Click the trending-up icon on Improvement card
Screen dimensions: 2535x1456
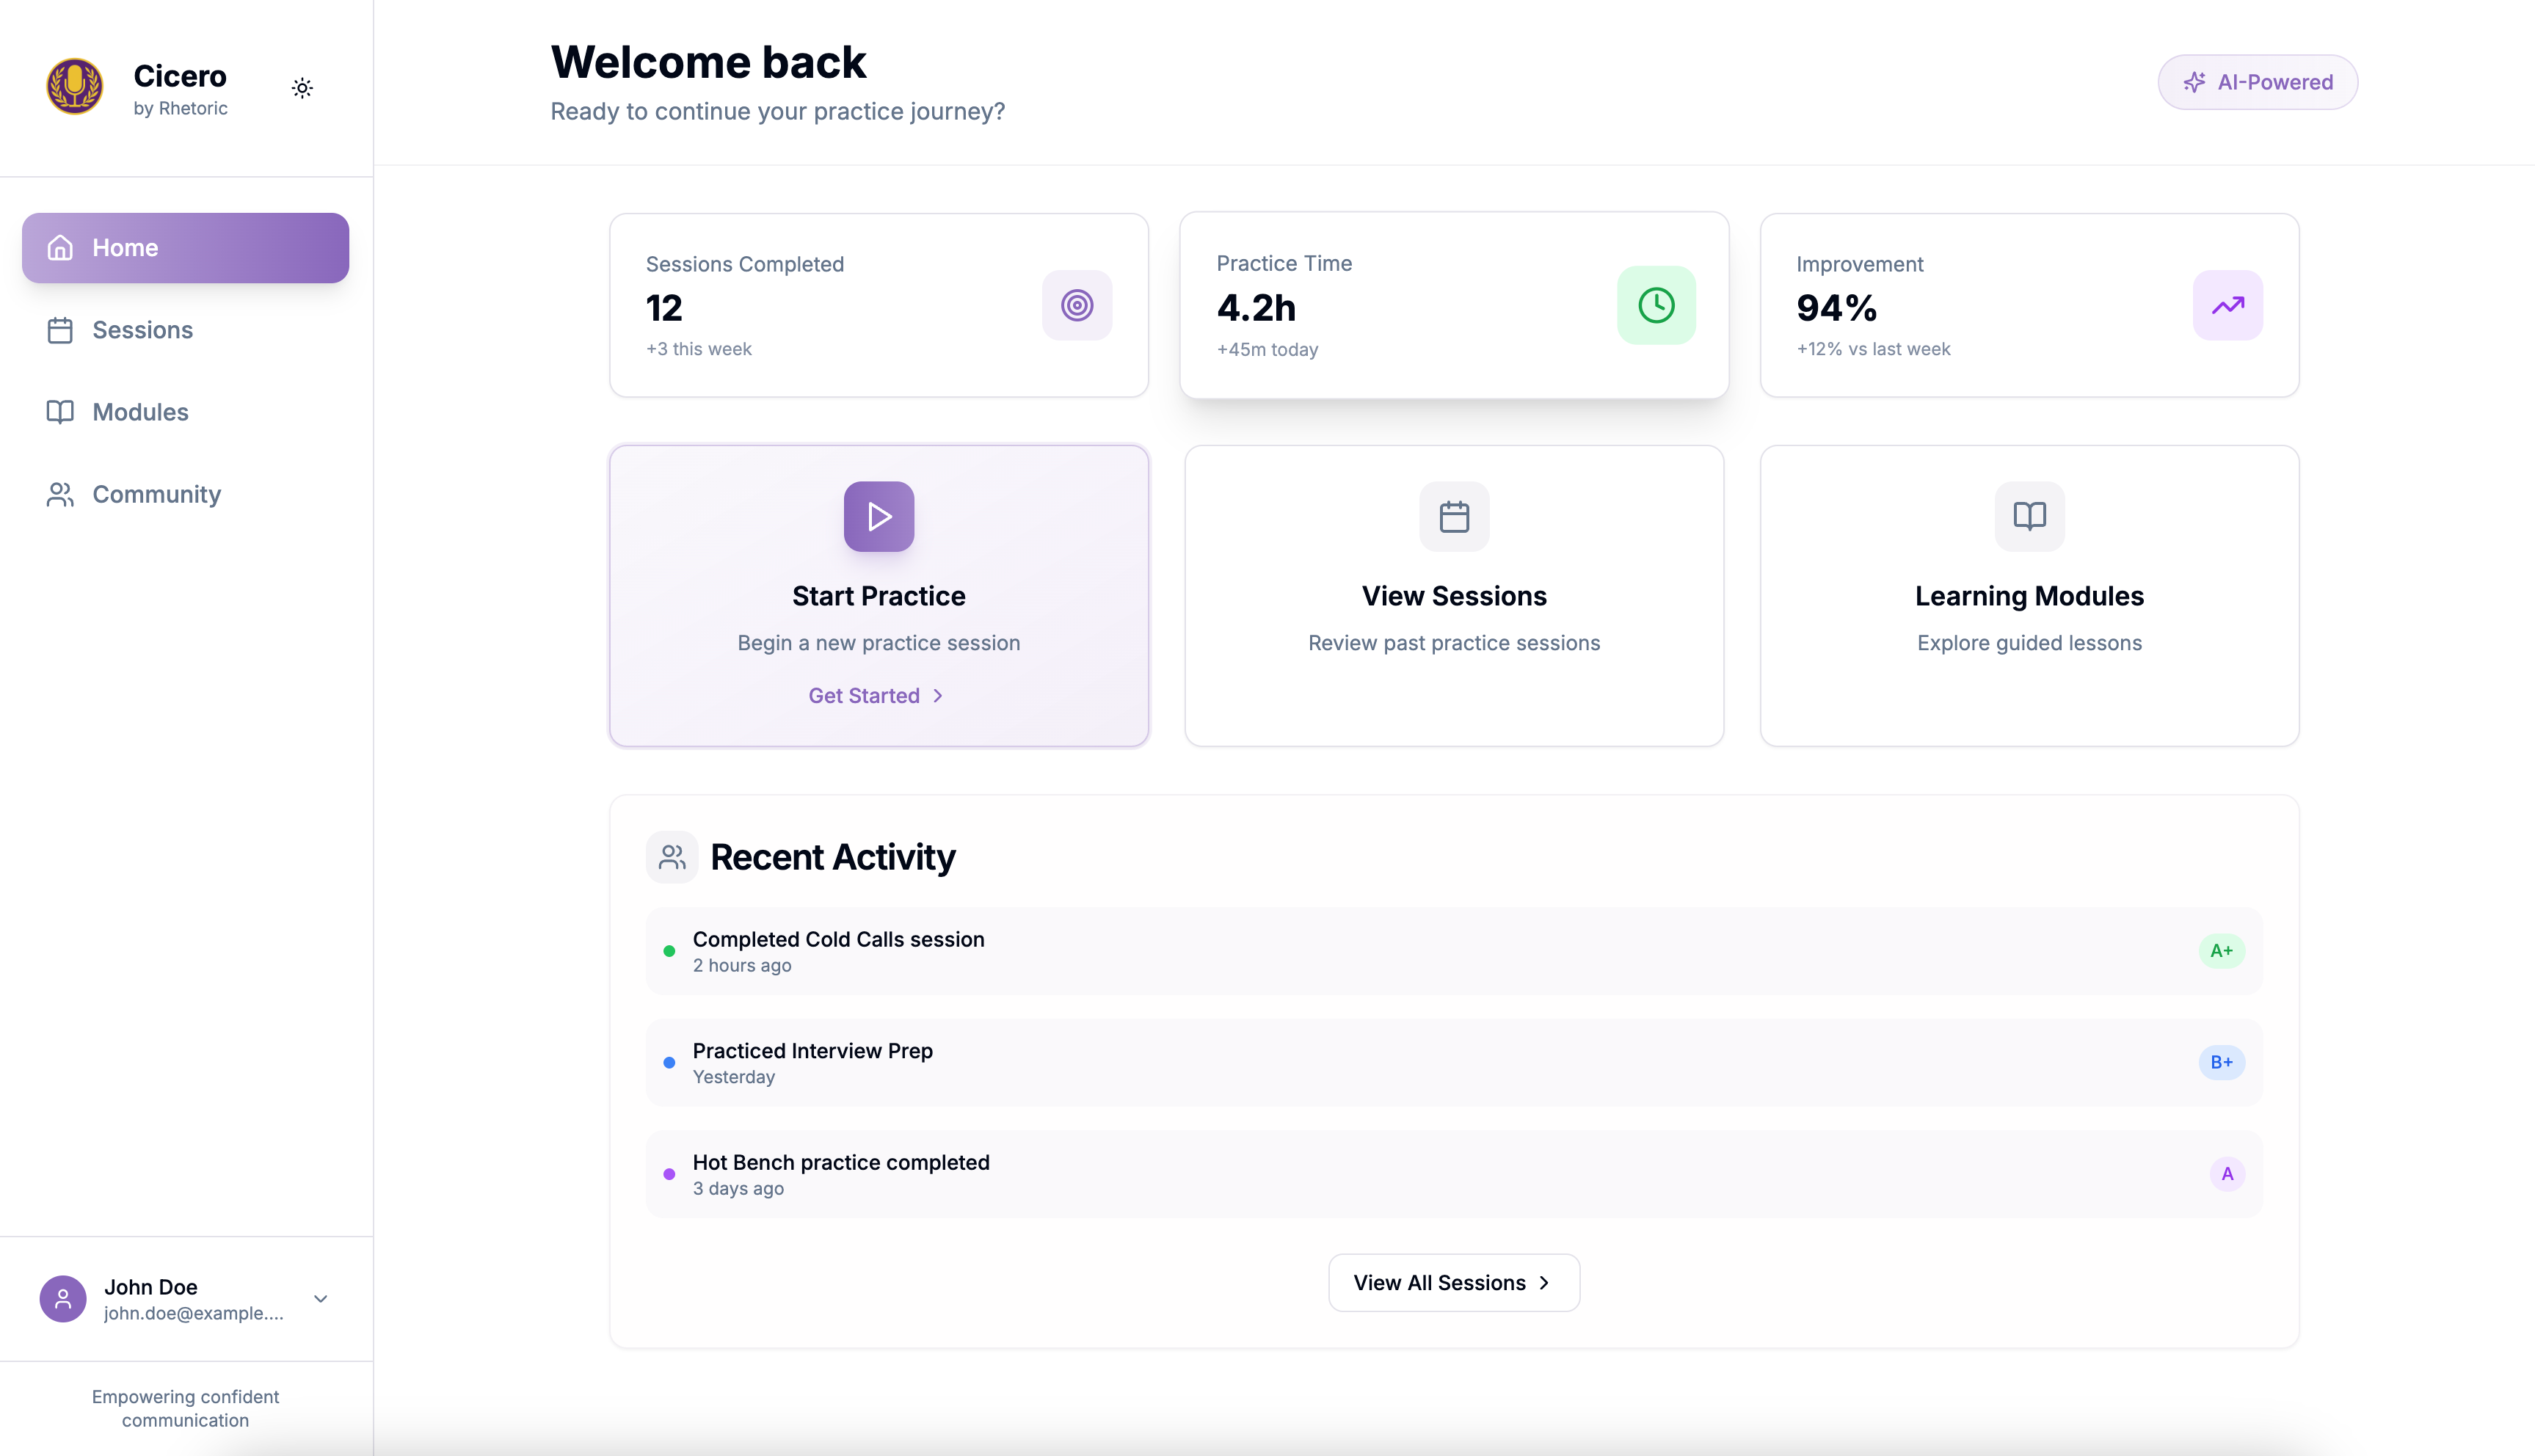[x=2228, y=305]
